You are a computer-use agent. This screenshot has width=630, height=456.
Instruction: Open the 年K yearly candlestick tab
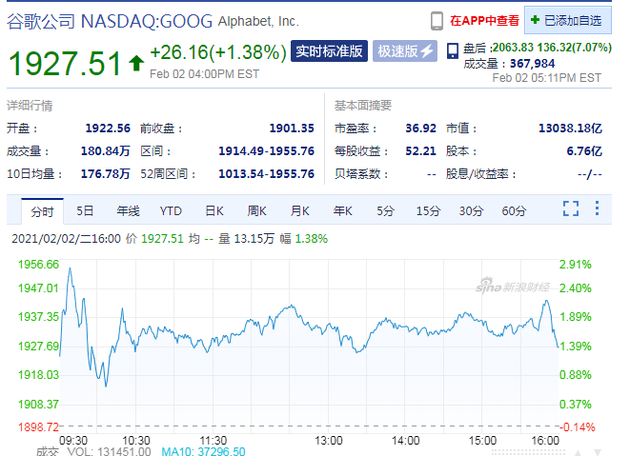point(343,211)
